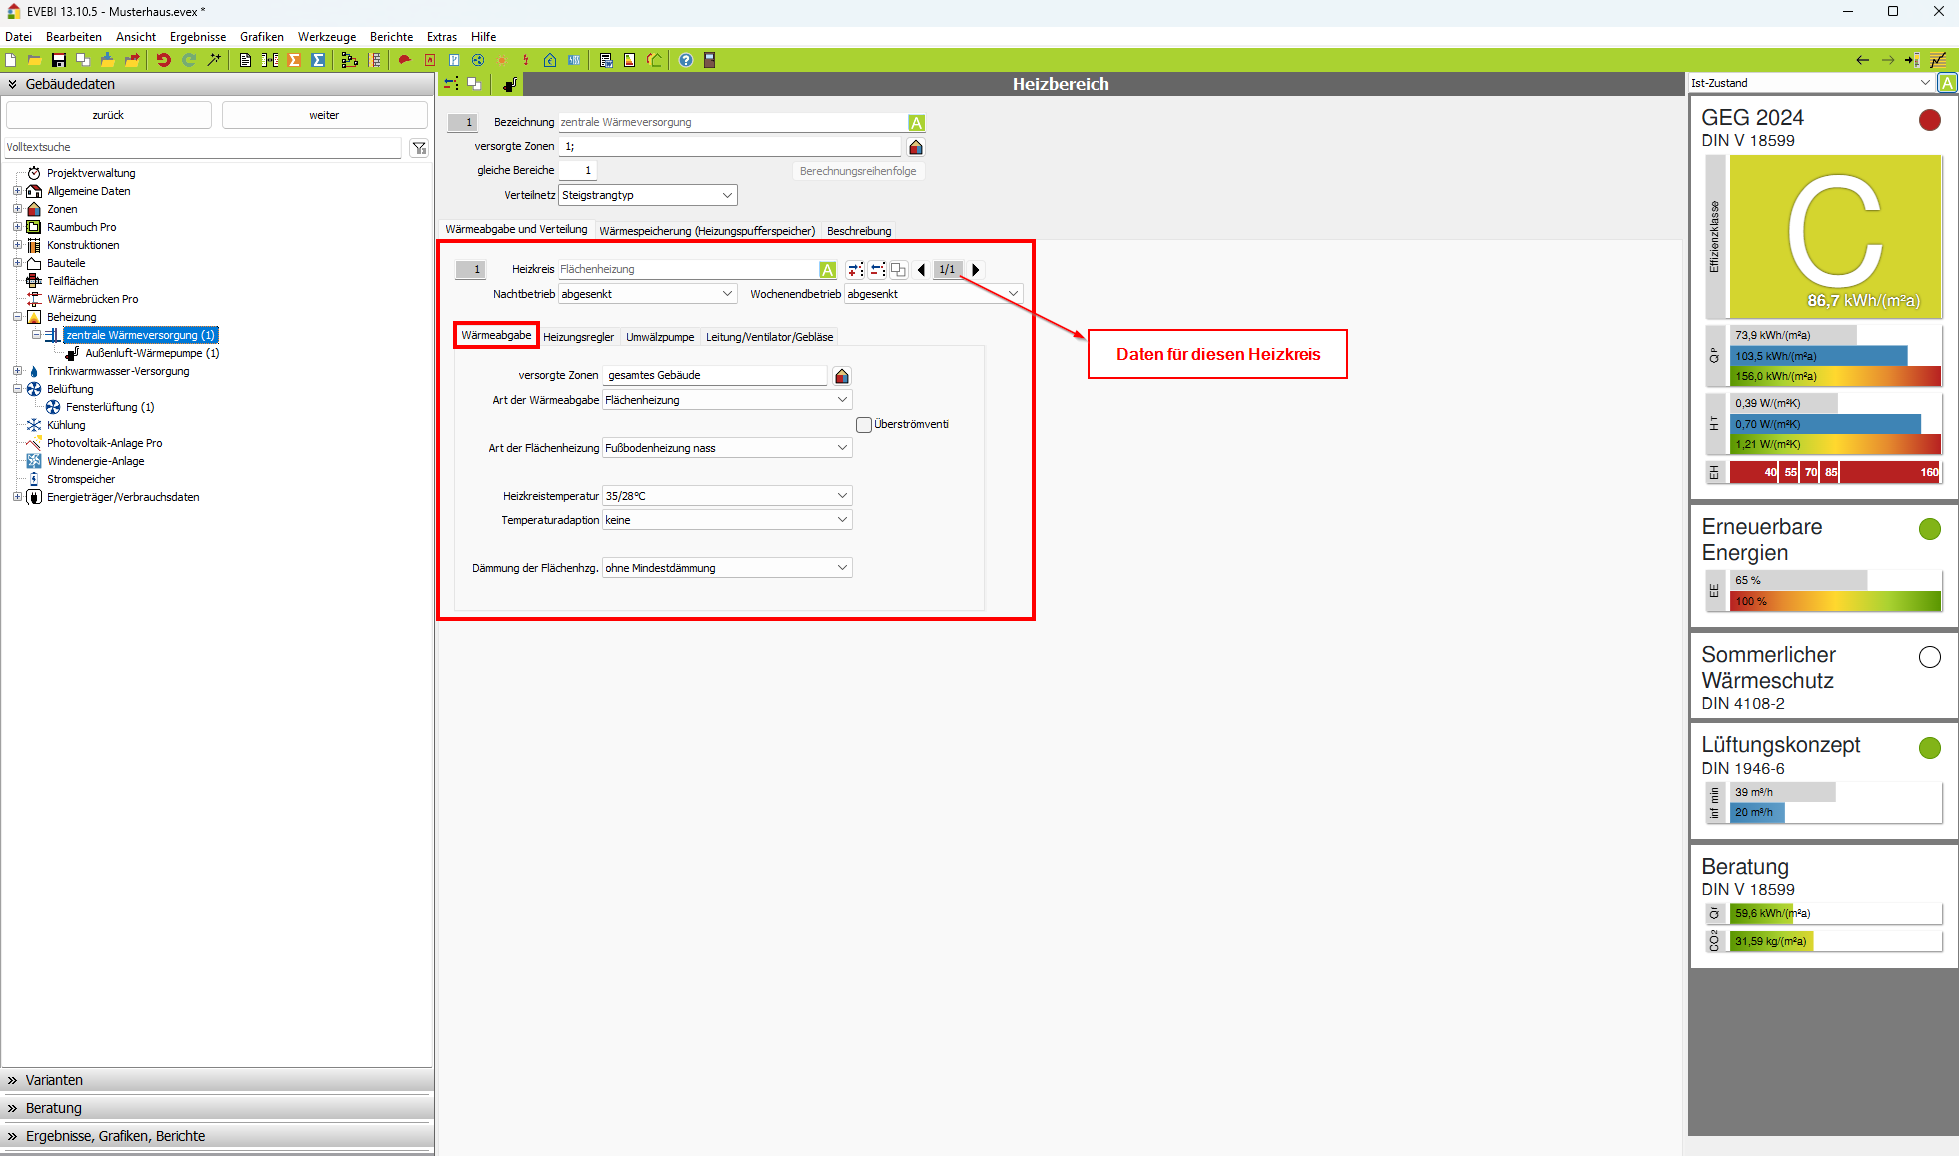Image resolution: width=1959 pixels, height=1156 pixels.
Task: Click the green A icon beside Bezeichnung
Action: pyautogui.click(x=916, y=123)
